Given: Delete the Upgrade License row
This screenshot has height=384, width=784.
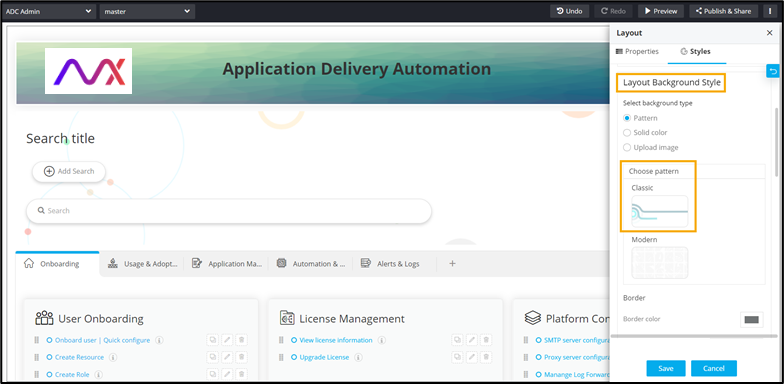Looking at the screenshot, I should (486, 358).
